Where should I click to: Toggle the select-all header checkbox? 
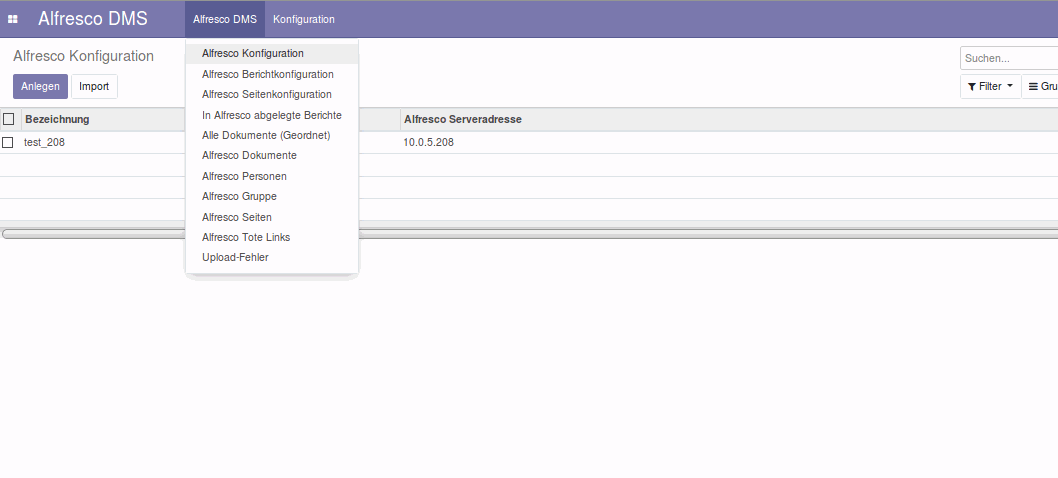(9, 119)
